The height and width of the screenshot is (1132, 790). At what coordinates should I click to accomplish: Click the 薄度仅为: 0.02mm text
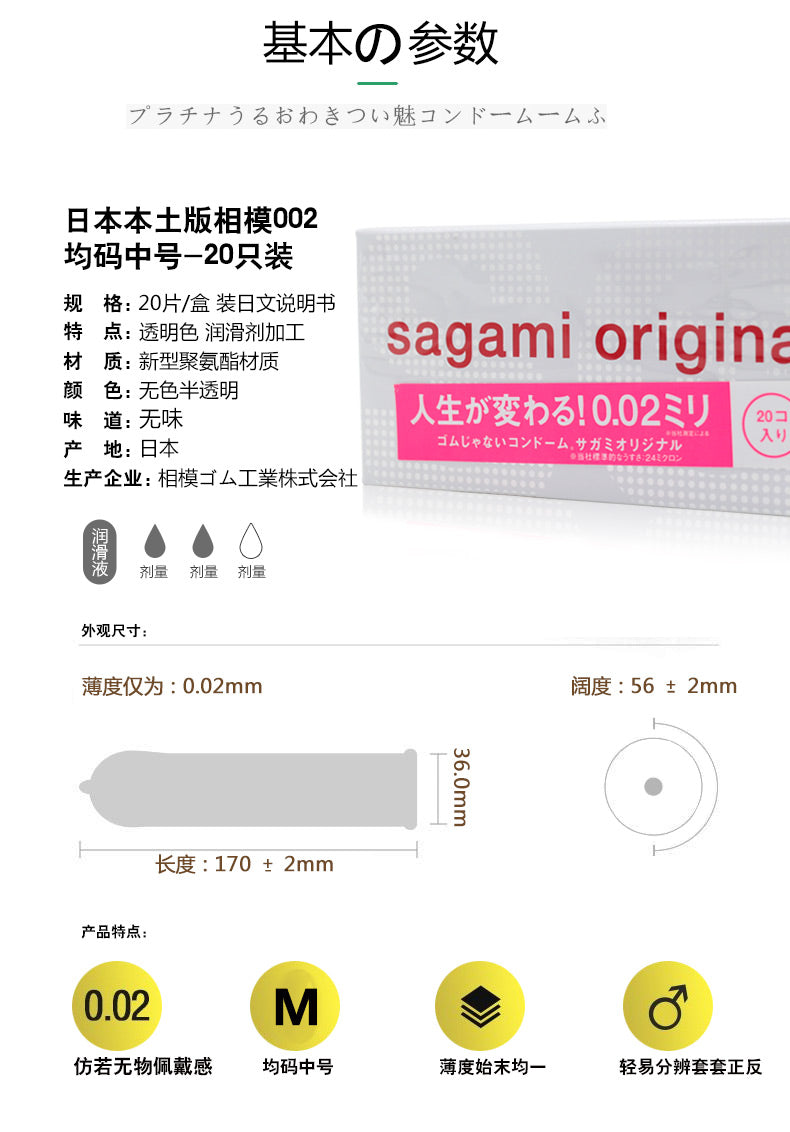(172, 686)
